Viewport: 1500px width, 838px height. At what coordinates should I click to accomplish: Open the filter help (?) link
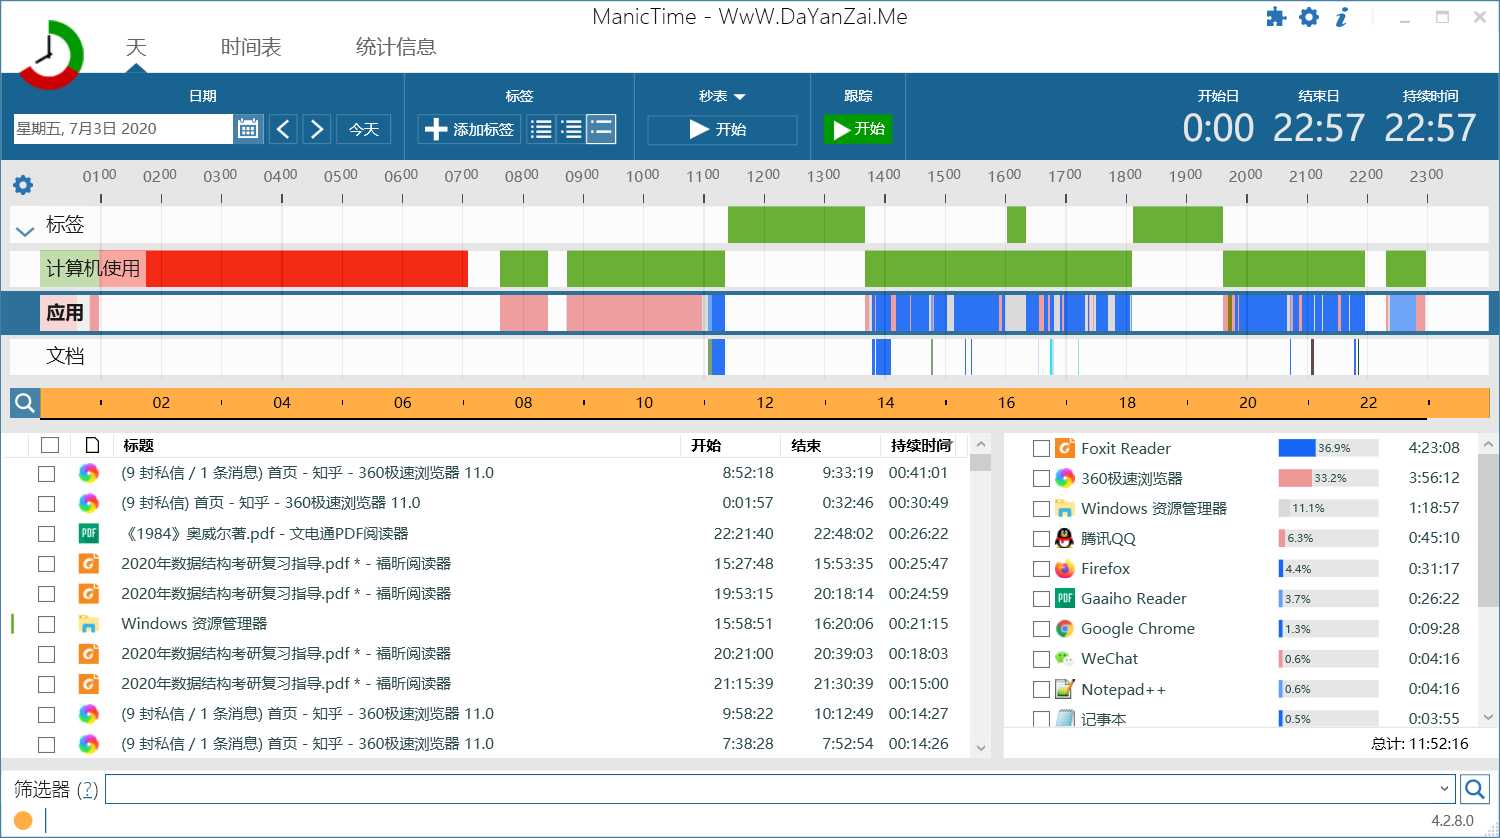pyautogui.click(x=88, y=789)
